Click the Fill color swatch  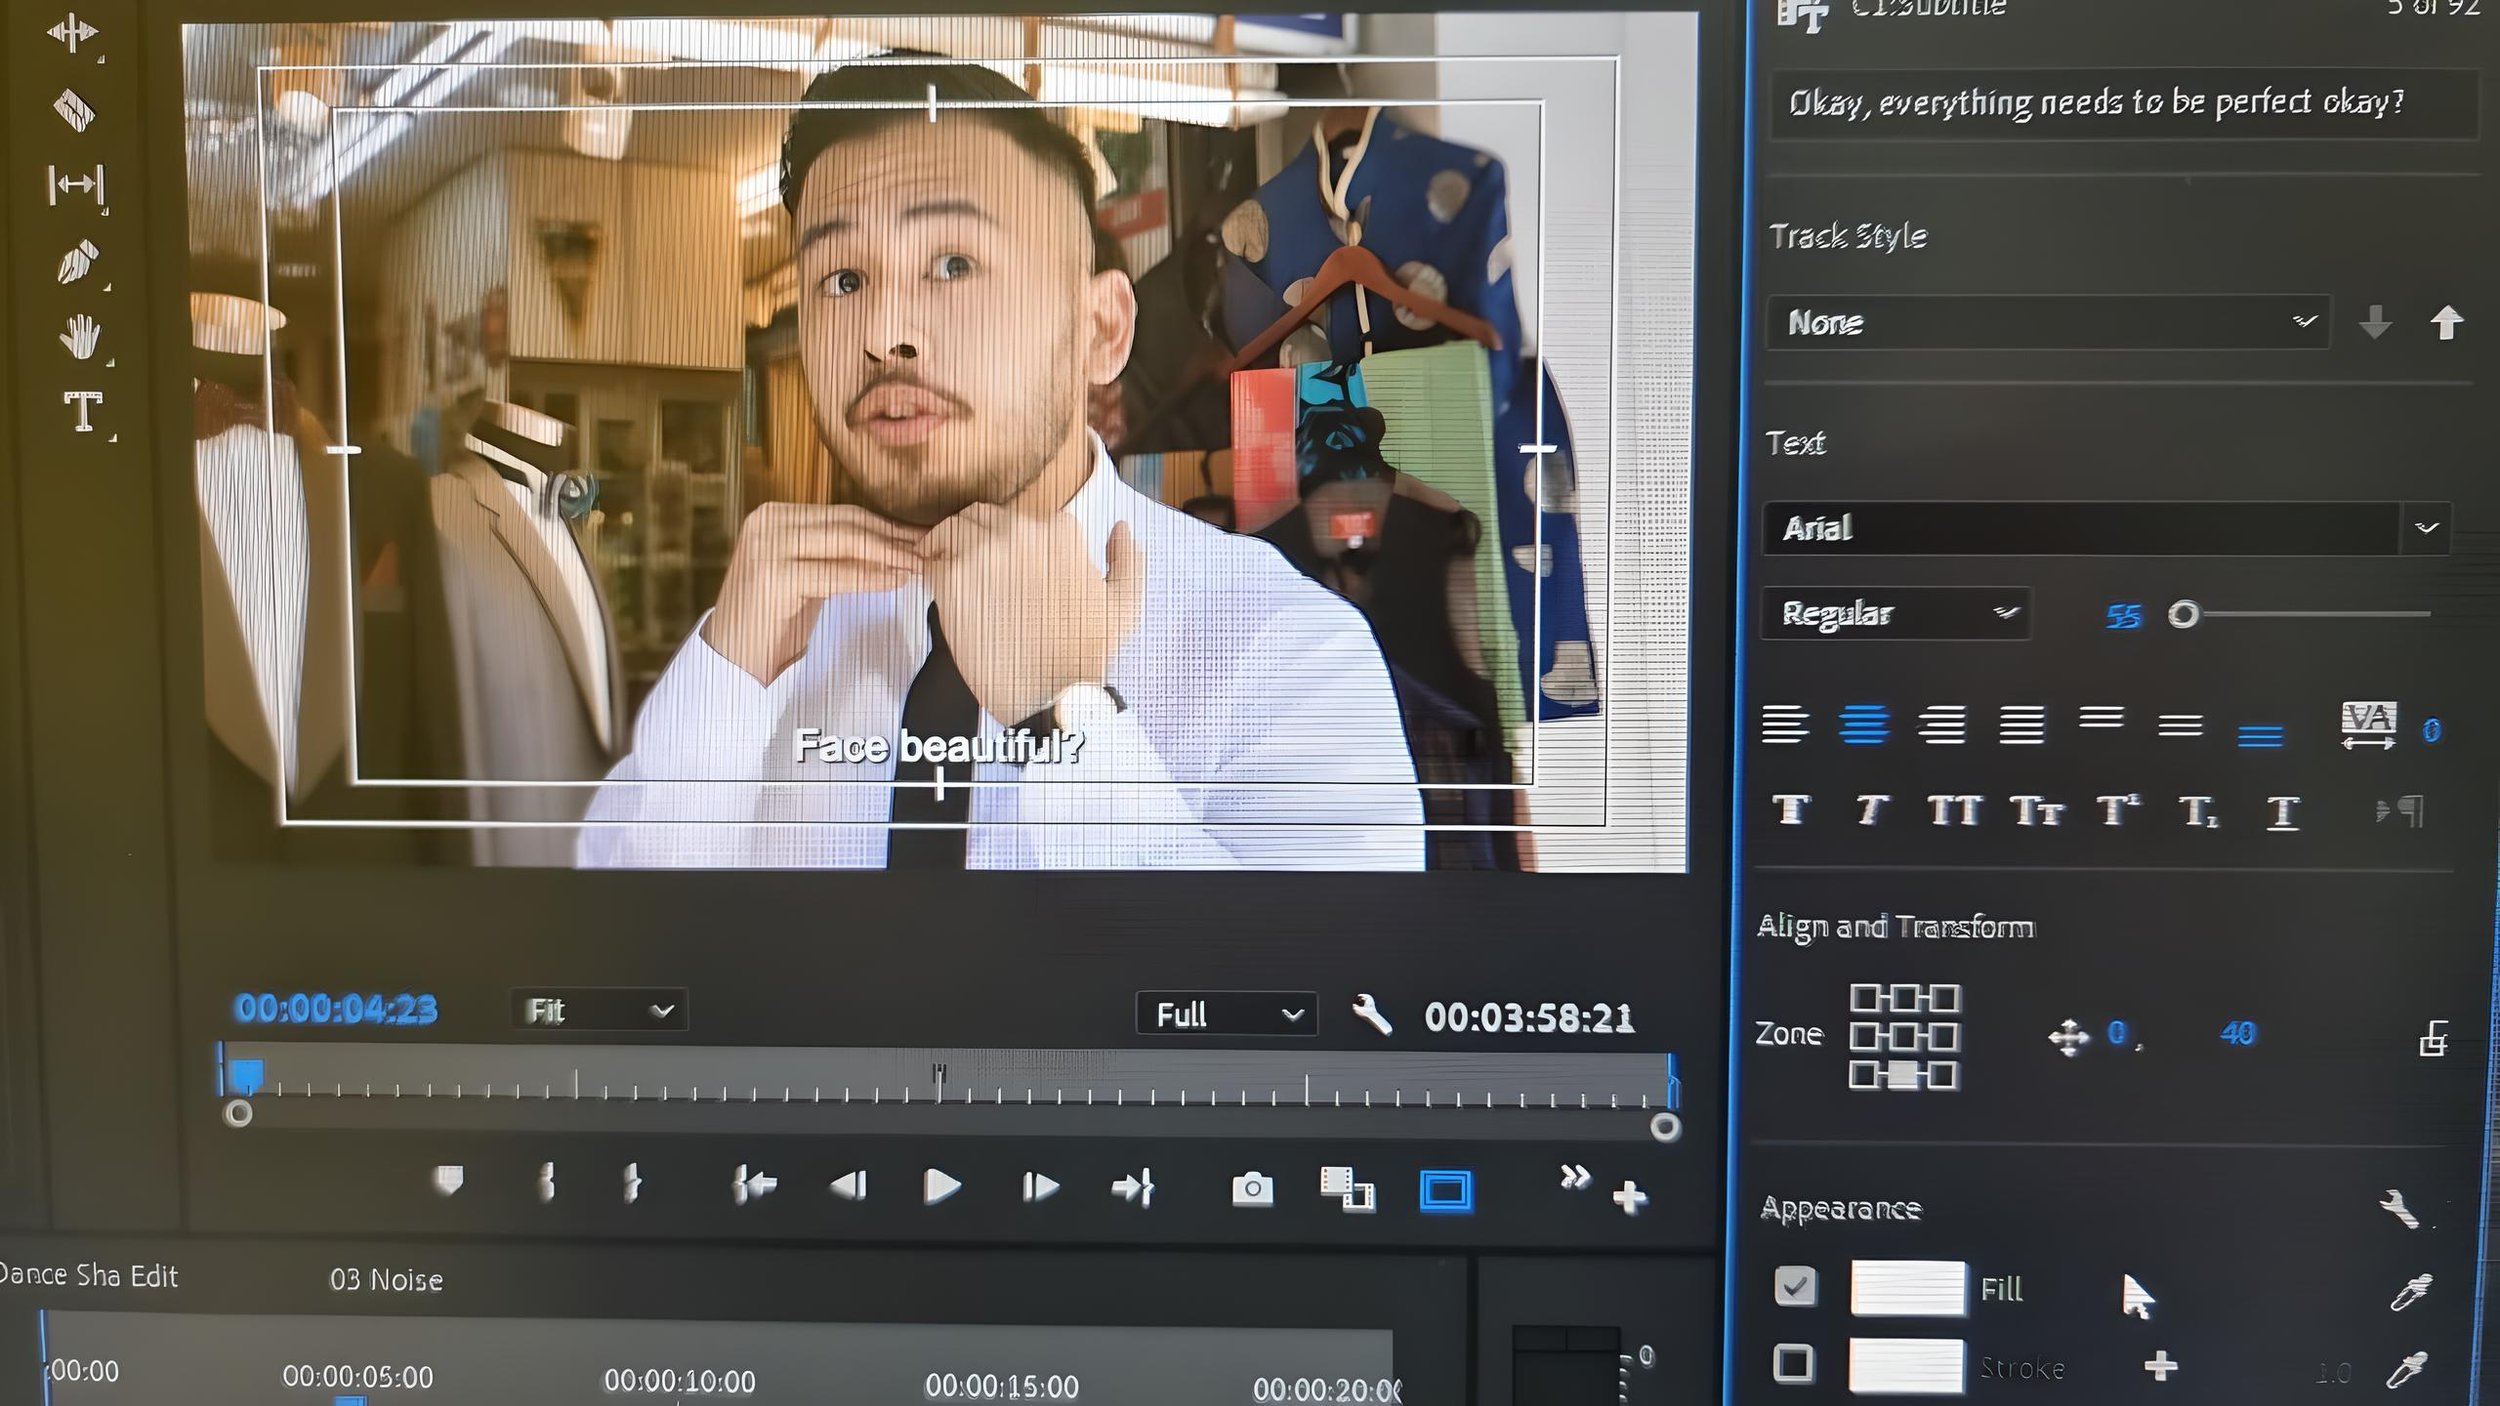[1907, 1288]
